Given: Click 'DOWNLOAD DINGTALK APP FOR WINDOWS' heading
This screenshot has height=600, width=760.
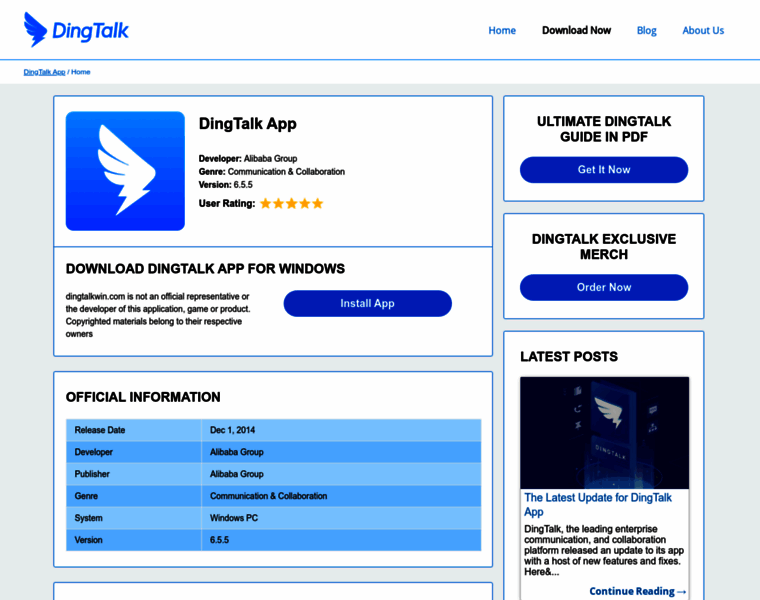Looking at the screenshot, I should coord(206,269).
